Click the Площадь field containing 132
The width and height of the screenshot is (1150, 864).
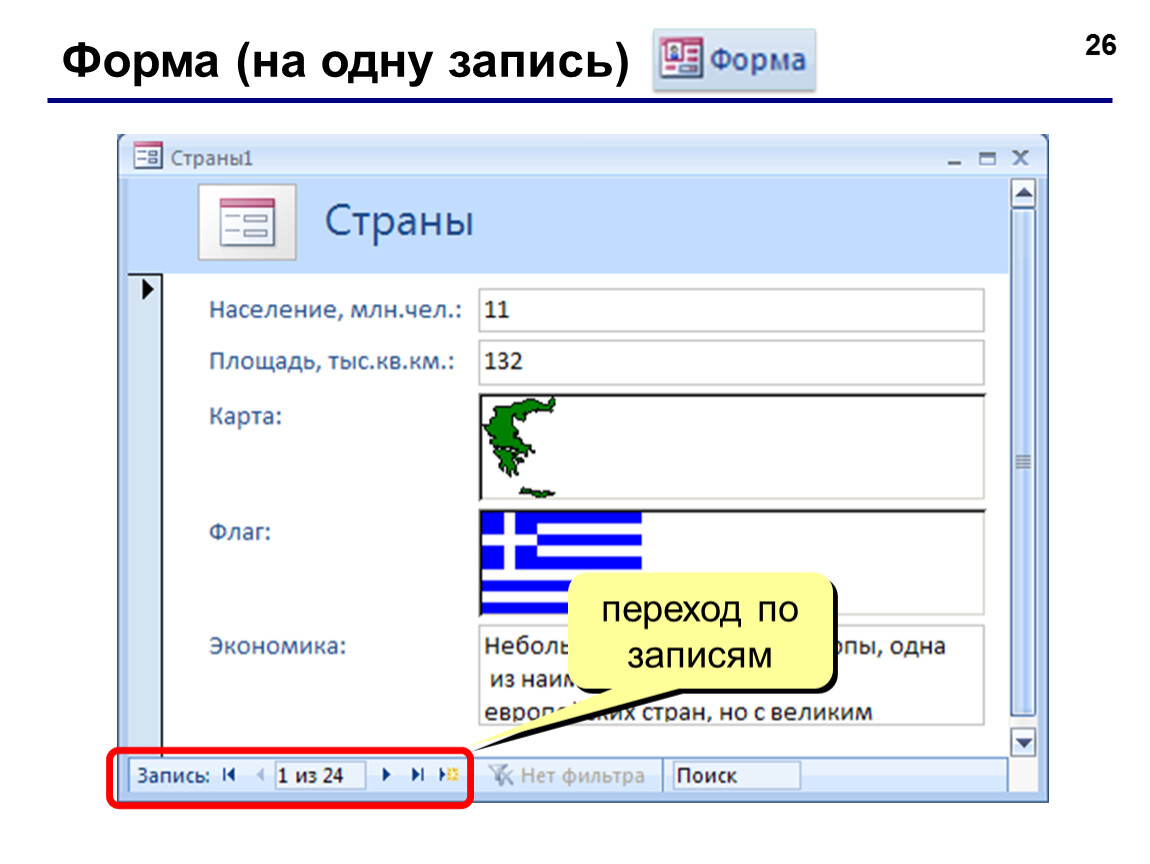coord(731,362)
